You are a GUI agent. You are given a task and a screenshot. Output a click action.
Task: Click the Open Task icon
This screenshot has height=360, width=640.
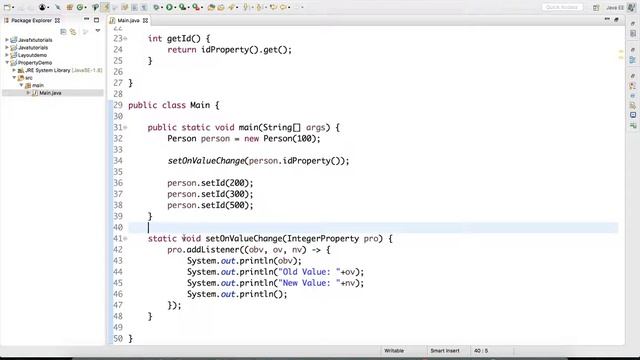click(x=221, y=7)
